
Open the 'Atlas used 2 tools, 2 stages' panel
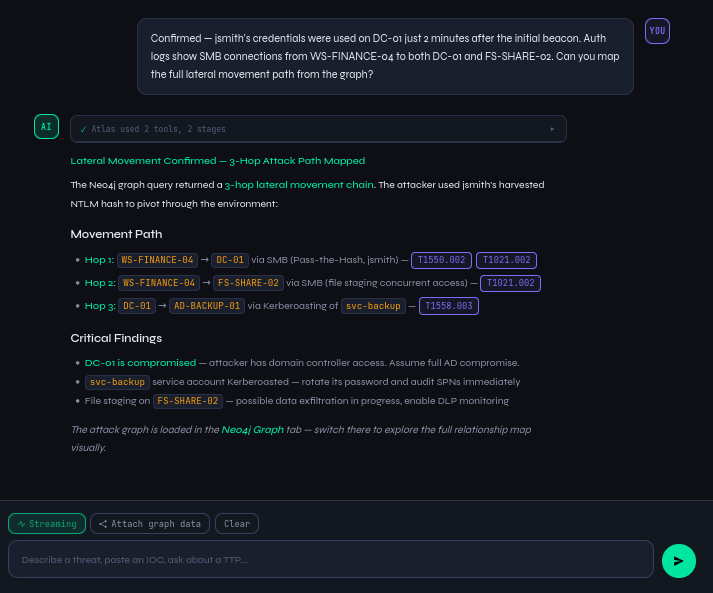pyautogui.click(x=318, y=129)
